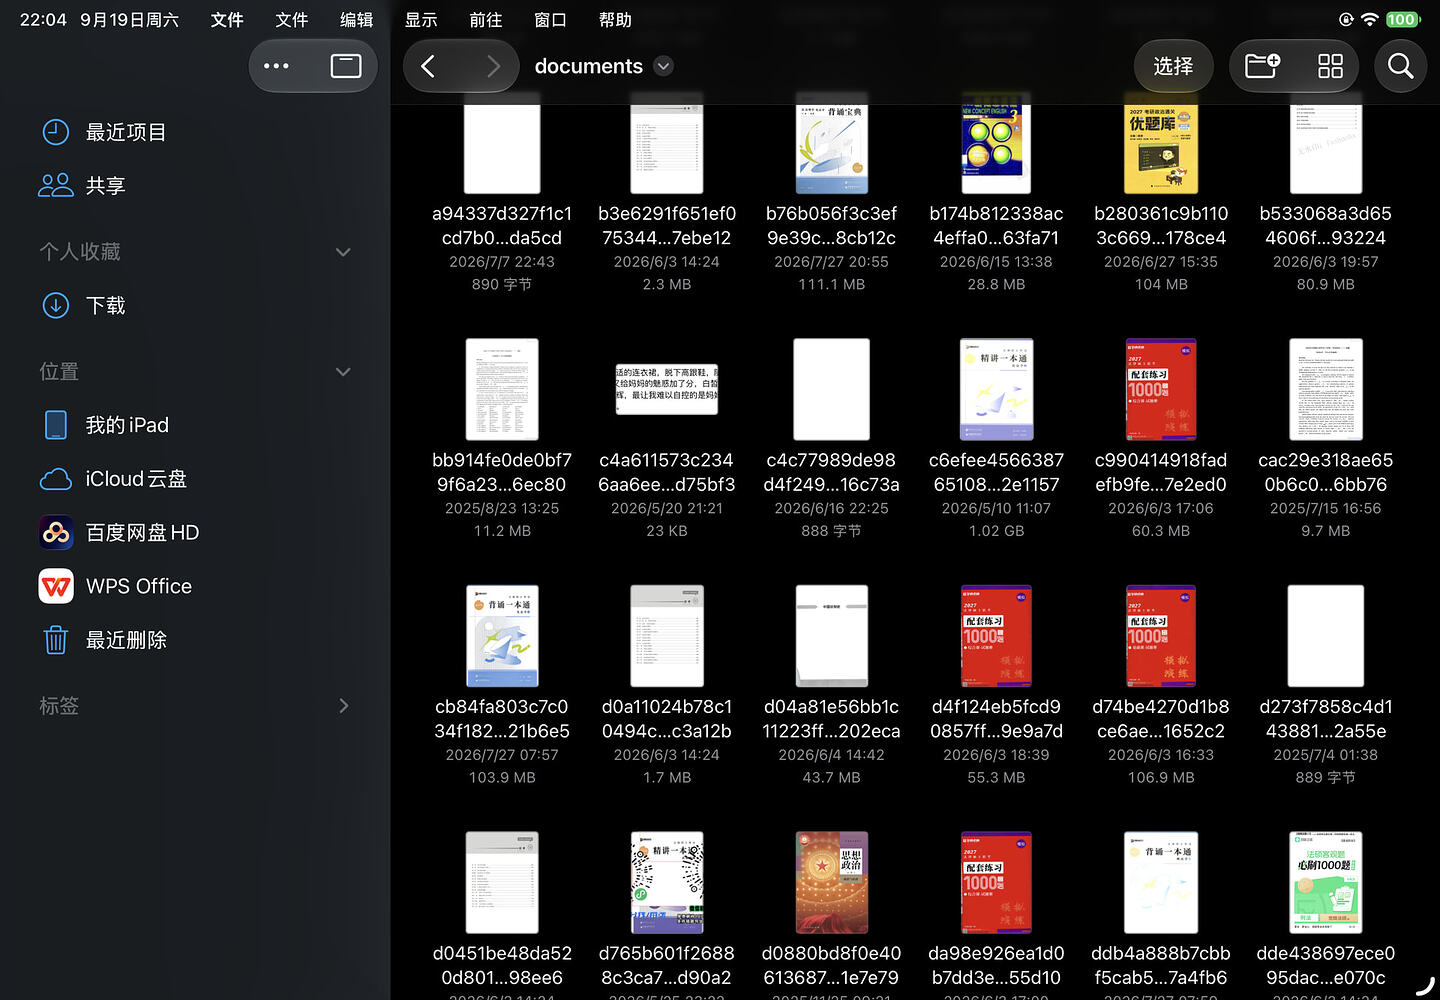Open the 帮助 menu
Image resolution: width=1440 pixels, height=1000 pixels.
click(615, 20)
